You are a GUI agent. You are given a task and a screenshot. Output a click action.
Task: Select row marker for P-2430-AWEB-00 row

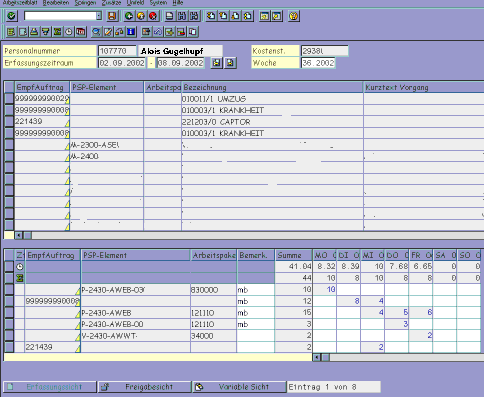9,324
